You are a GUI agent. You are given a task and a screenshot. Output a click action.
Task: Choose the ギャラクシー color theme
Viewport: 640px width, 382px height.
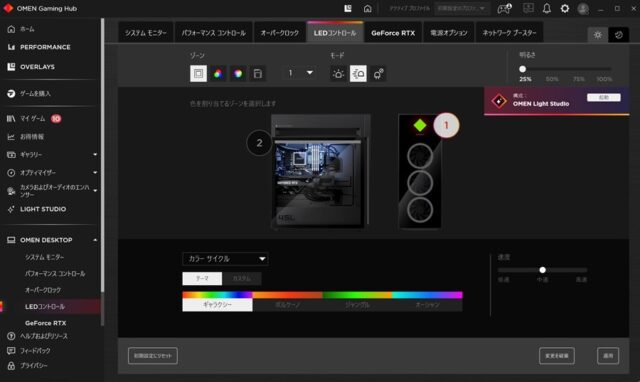point(217,301)
